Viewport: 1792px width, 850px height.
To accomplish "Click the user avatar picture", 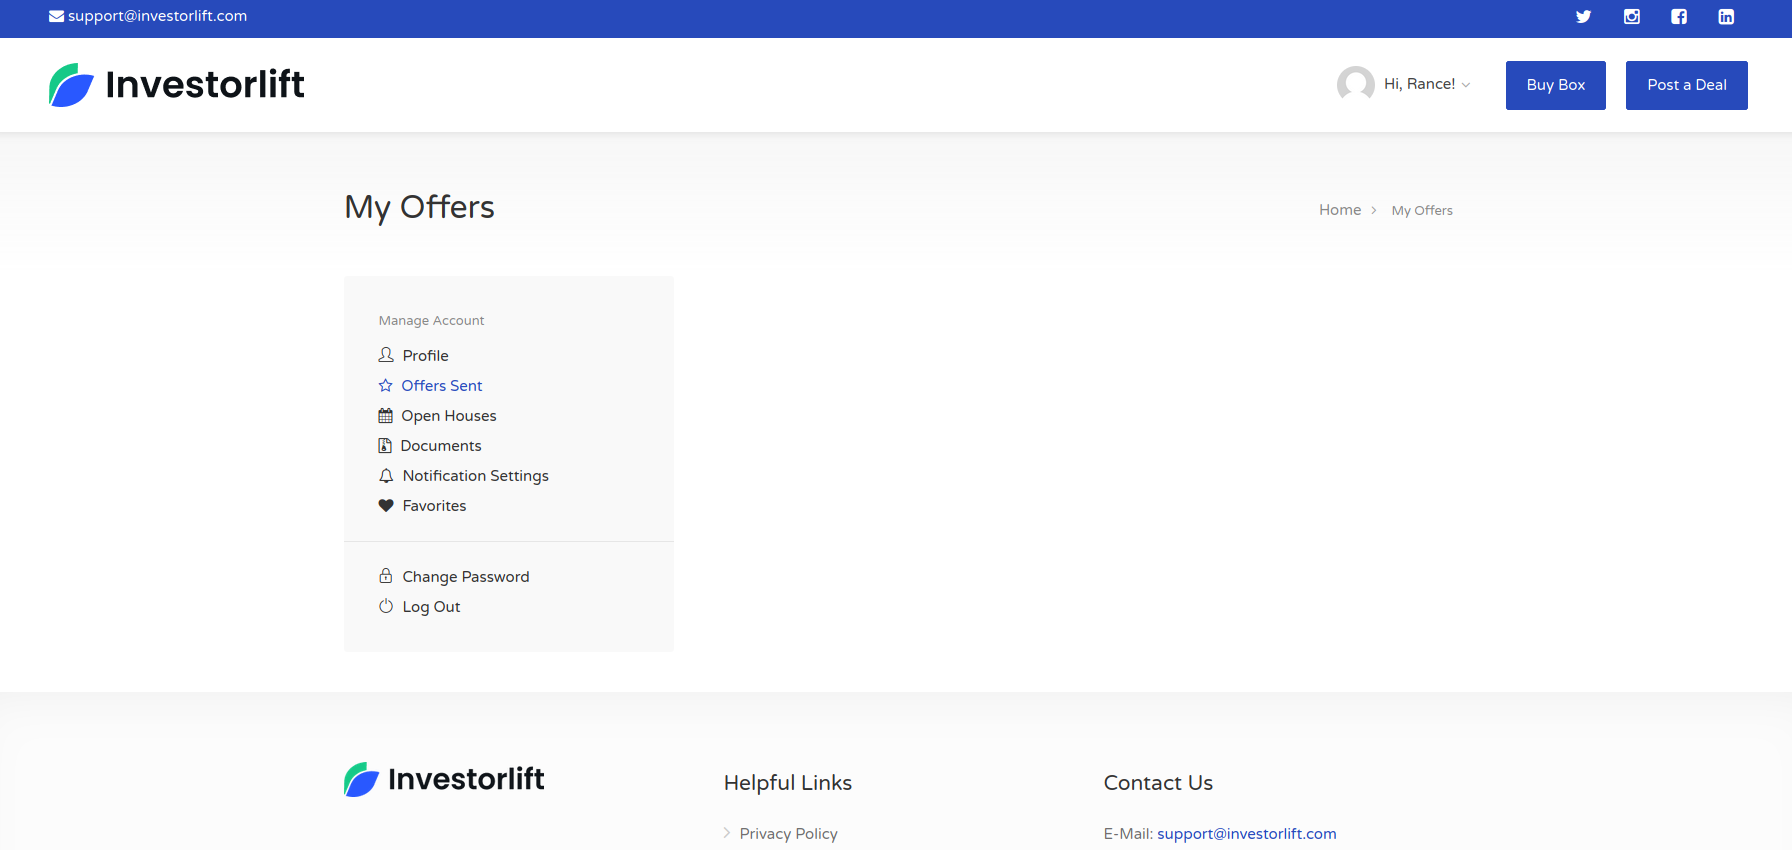I will [1355, 85].
